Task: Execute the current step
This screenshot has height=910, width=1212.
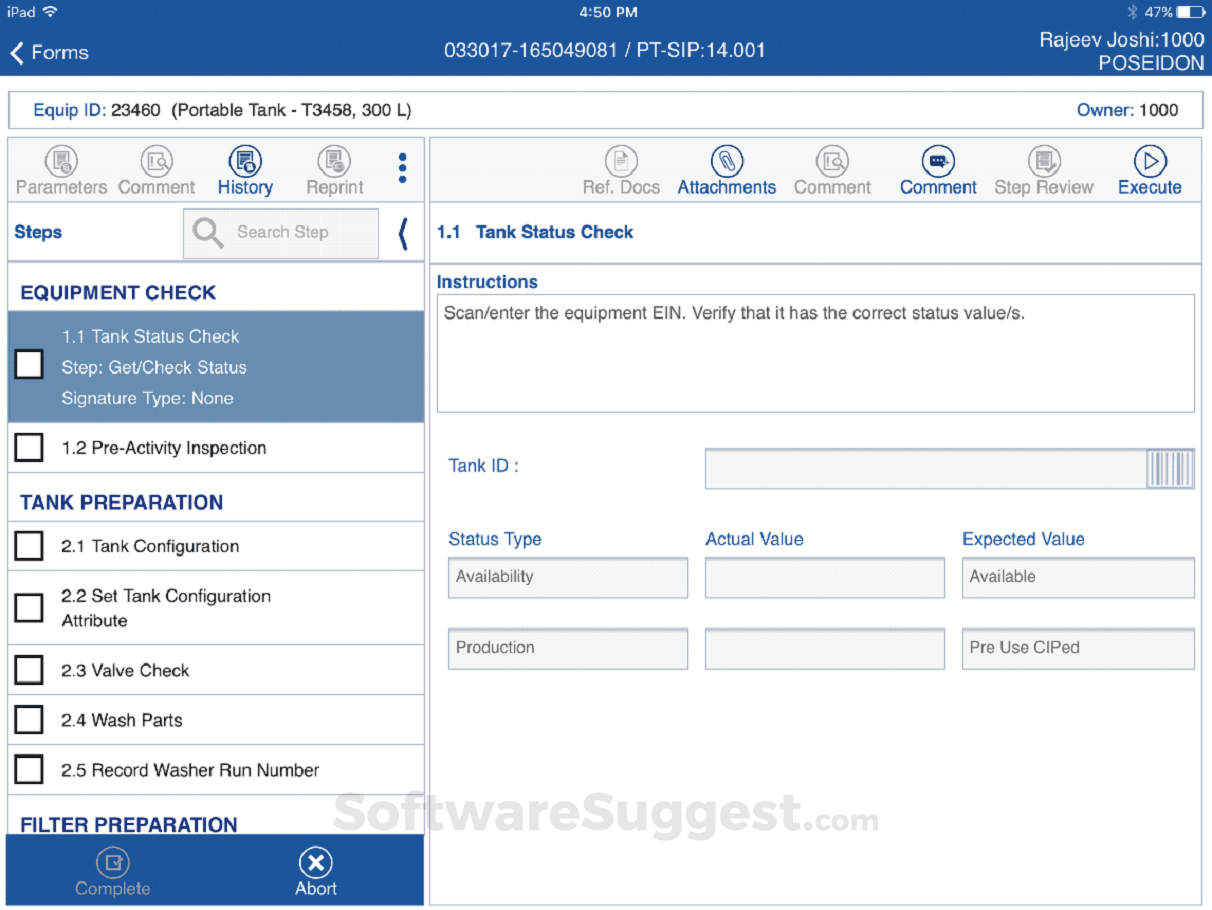Action: coord(1149,168)
